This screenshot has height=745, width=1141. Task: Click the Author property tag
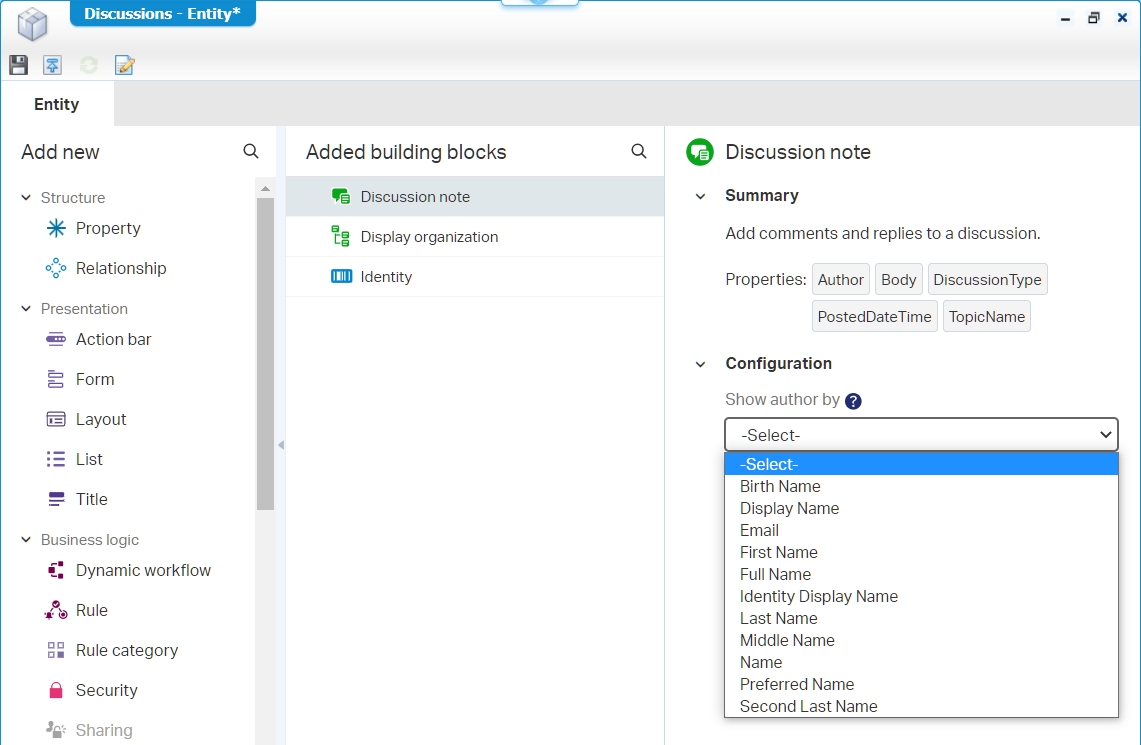pos(840,280)
